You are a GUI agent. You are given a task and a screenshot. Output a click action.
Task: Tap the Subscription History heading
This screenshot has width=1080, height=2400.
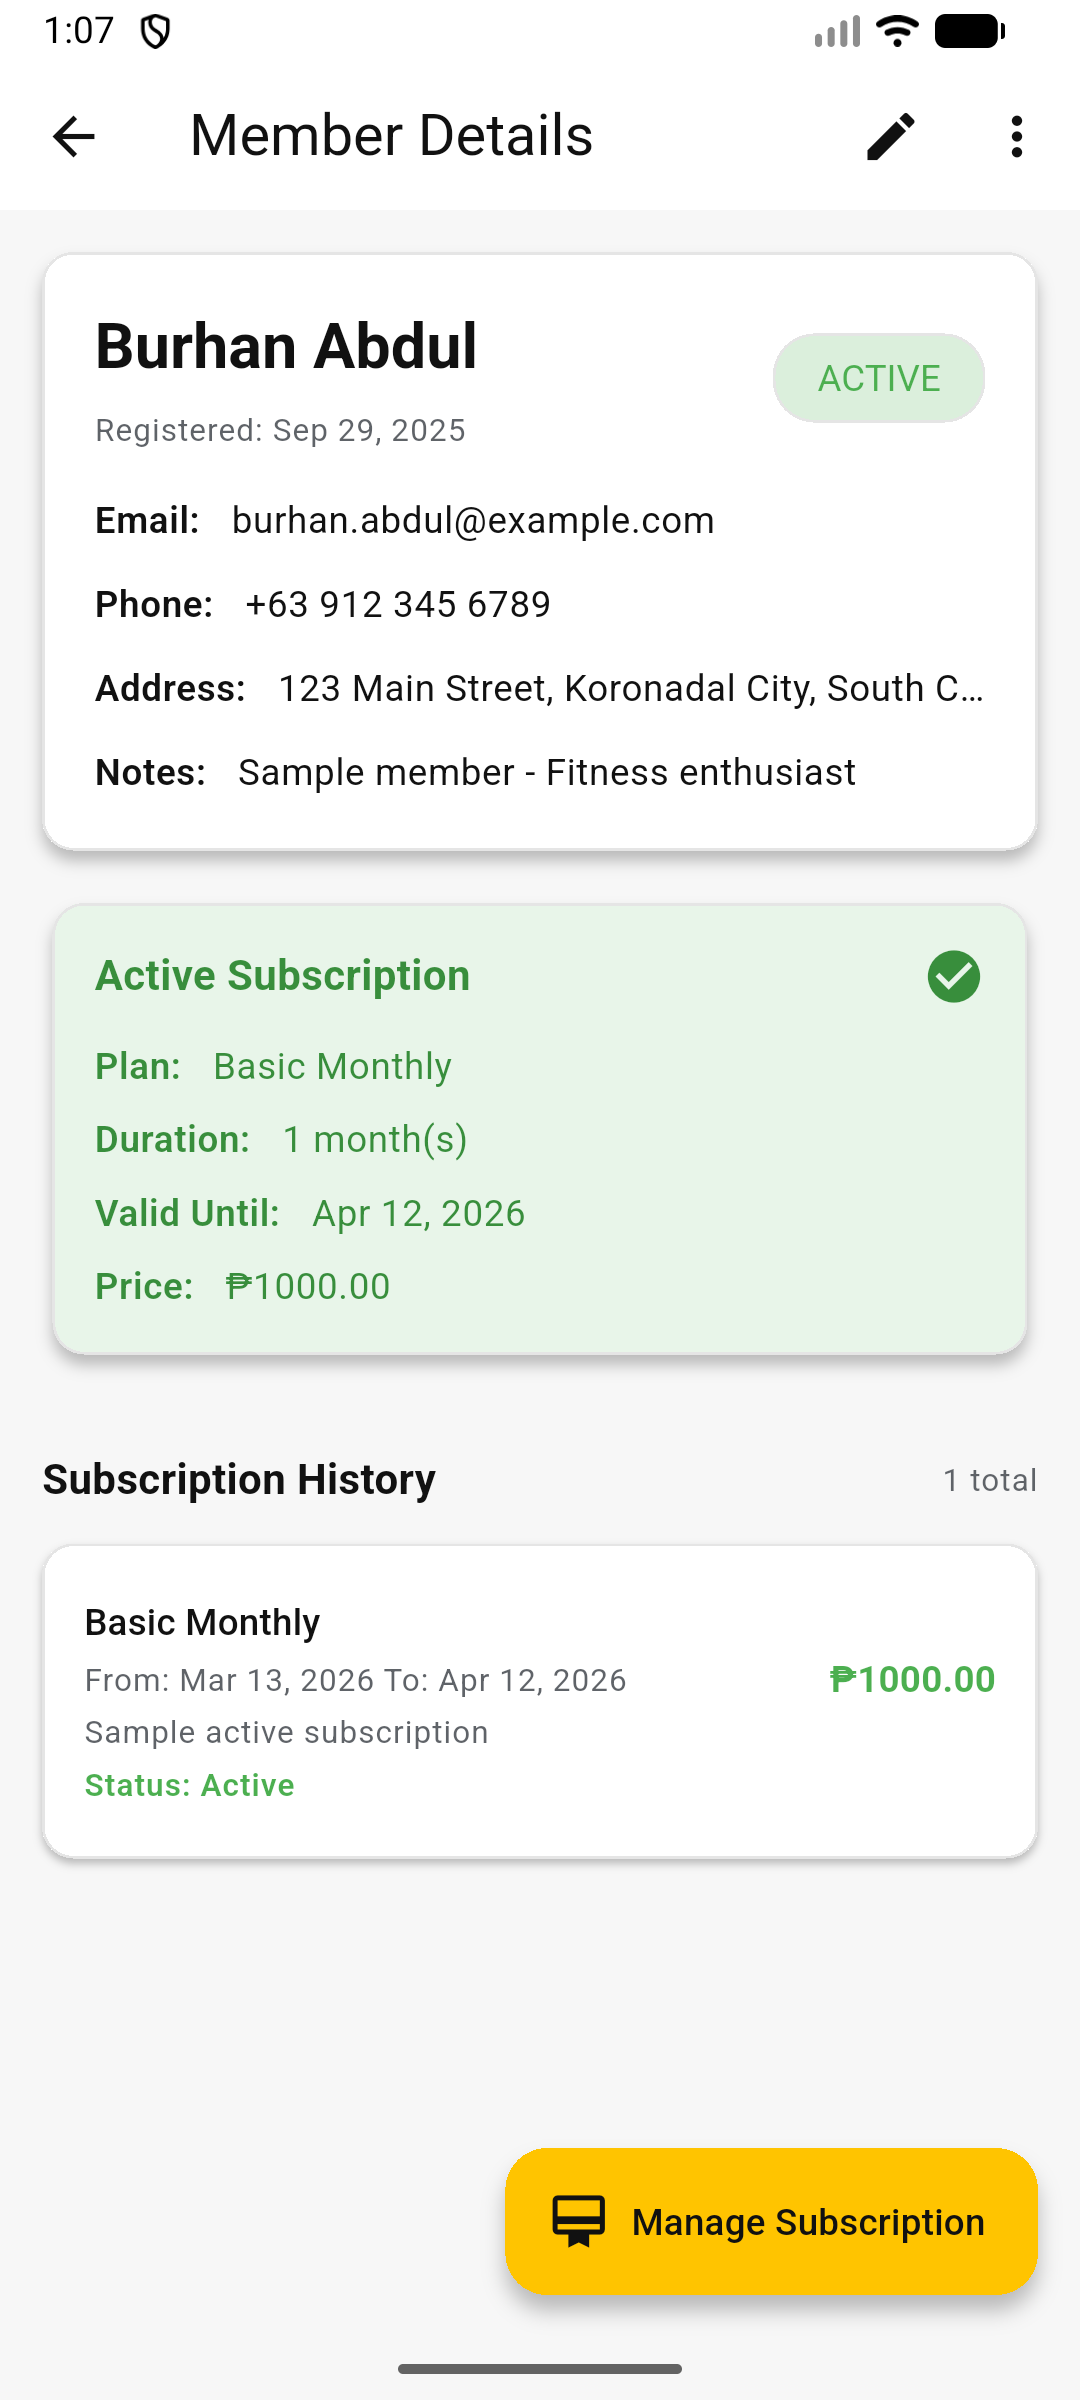pos(239,1480)
